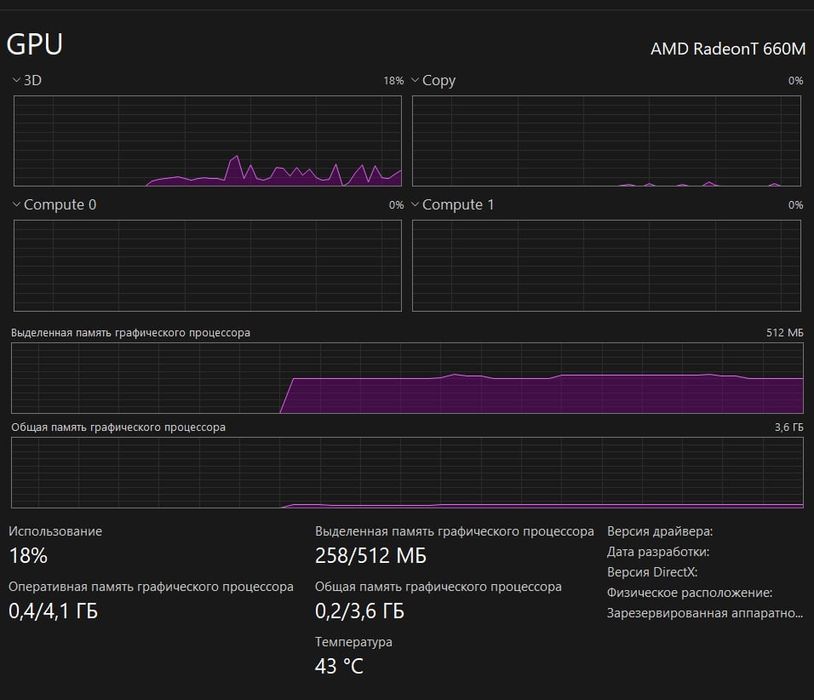
Task: Click the Copy engine graph
Action: point(607,141)
